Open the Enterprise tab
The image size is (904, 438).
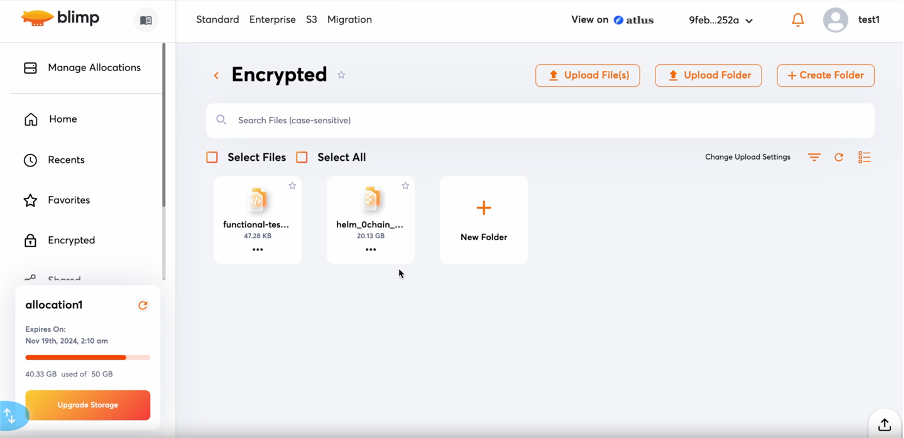click(x=272, y=20)
